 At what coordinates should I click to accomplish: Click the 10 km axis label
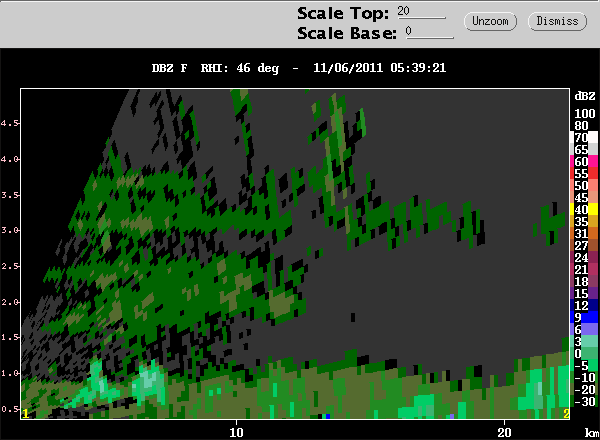pyautogui.click(x=236, y=432)
